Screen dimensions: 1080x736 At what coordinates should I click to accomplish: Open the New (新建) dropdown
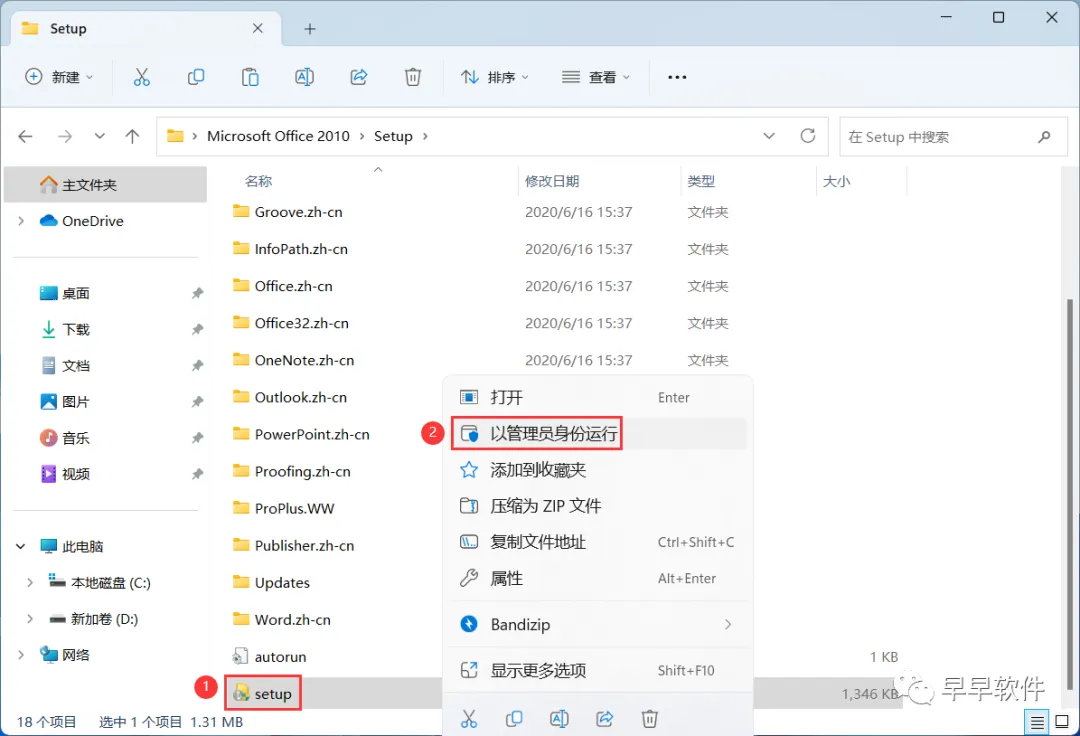click(x=59, y=77)
